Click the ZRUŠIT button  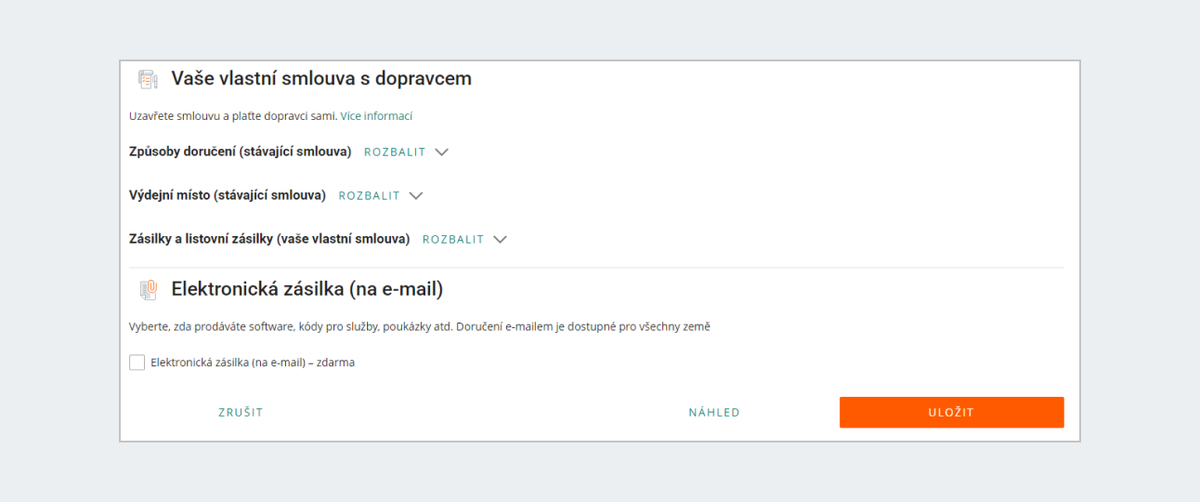pyautogui.click(x=241, y=412)
